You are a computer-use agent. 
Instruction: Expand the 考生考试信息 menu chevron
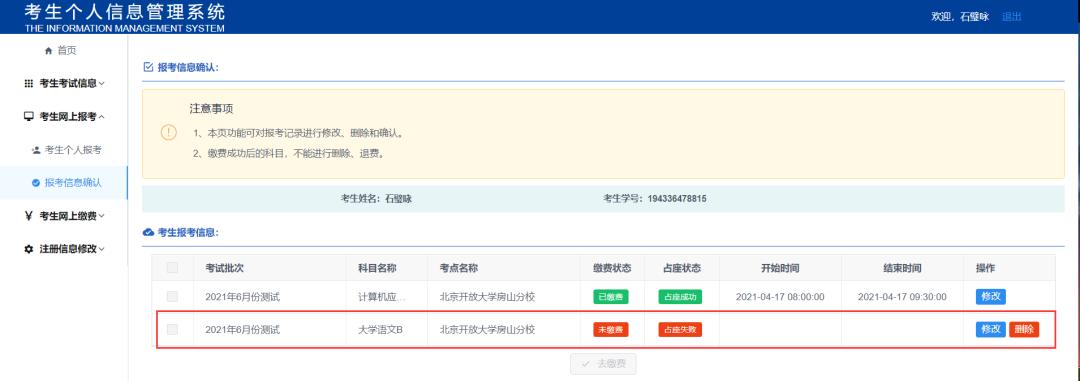102,83
